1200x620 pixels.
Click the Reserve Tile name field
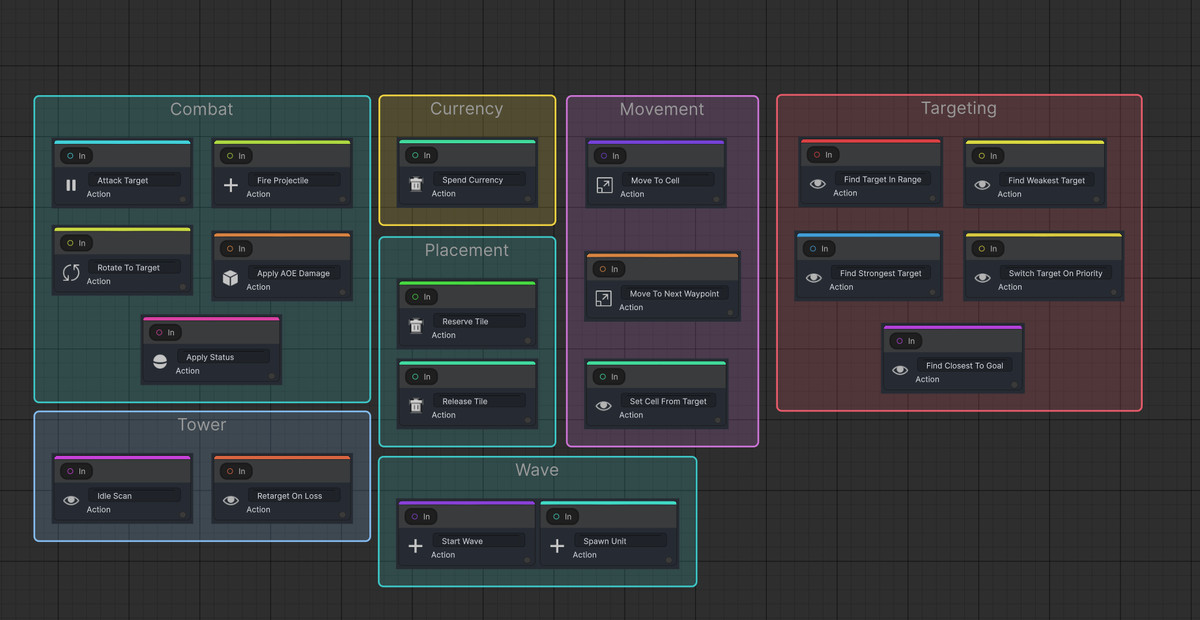(x=480, y=321)
